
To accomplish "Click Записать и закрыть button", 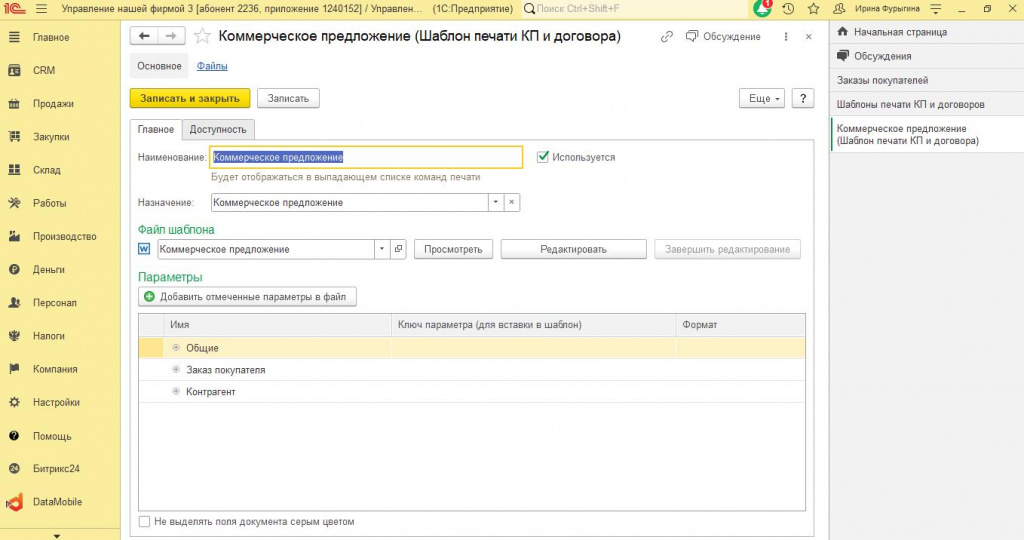I will [190, 99].
